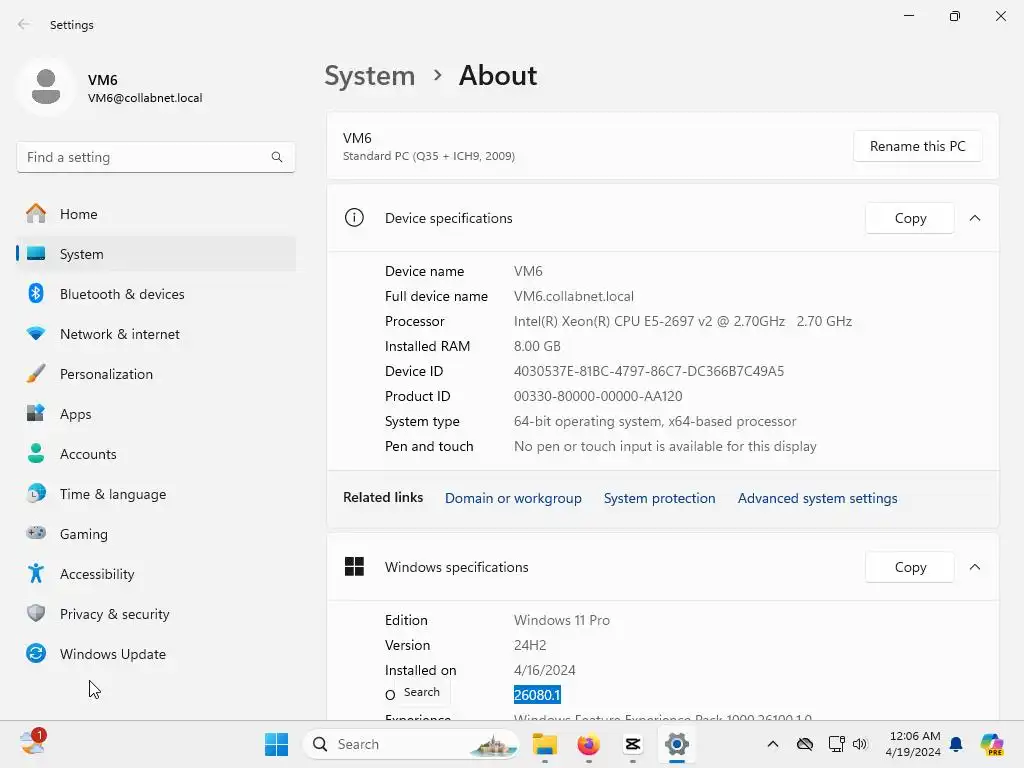1024x768 pixels.
Task: Click the search magnifier in Find a setting
Action: pos(277,157)
